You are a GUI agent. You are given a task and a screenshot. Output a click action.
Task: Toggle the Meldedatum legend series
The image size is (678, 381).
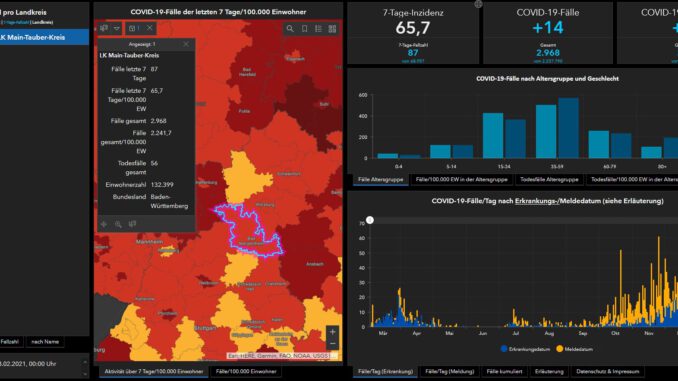[575, 349]
